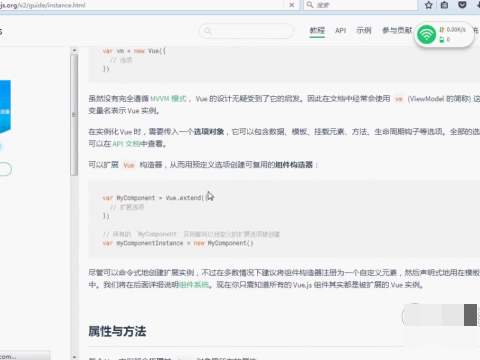Screen dimensions: 480x360
Task: Click code line 'var vm = new Vue({'
Action: [x=134, y=51]
